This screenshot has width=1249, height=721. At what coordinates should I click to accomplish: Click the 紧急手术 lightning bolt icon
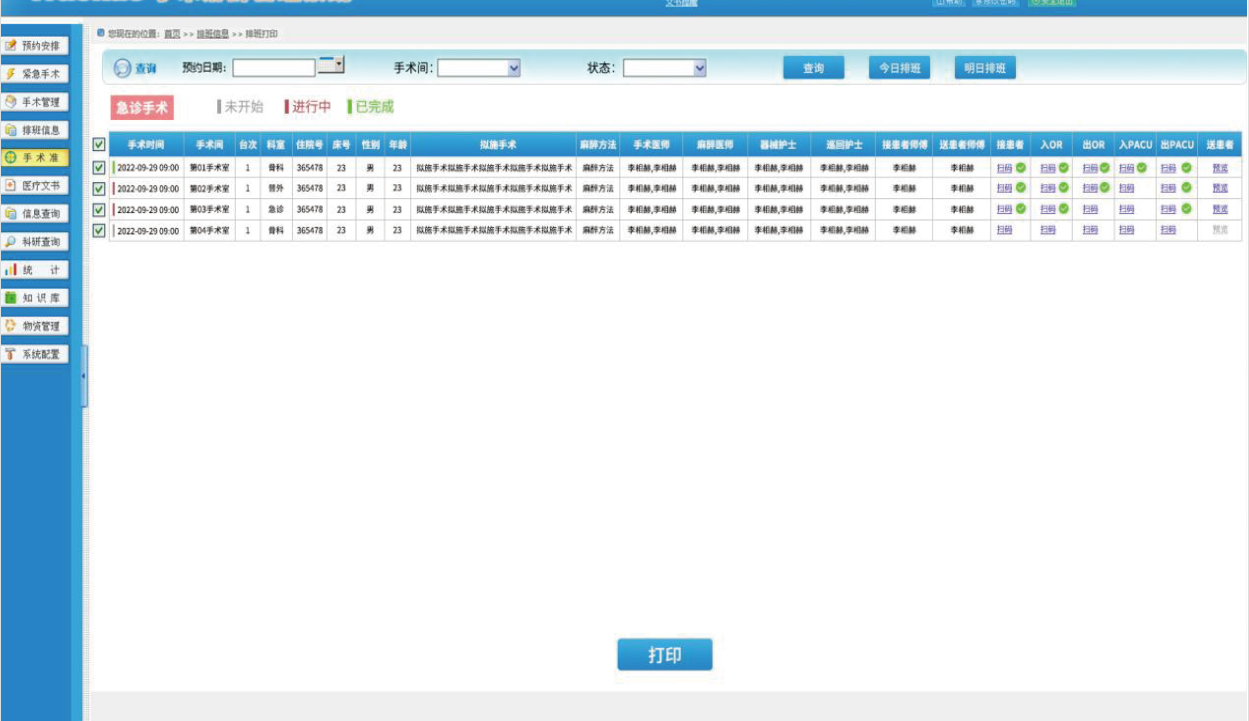tap(11, 74)
